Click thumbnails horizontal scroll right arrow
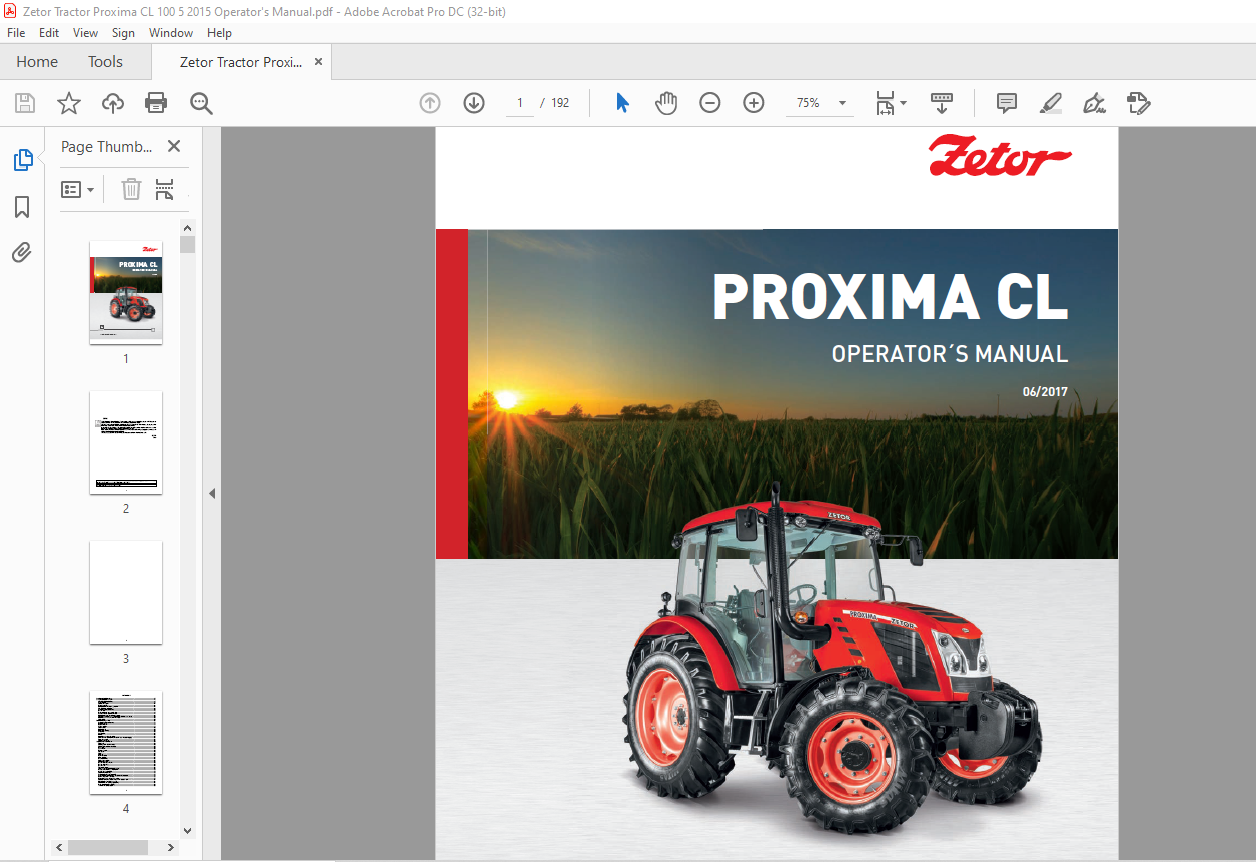This screenshot has height=862, width=1256. (x=170, y=847)
